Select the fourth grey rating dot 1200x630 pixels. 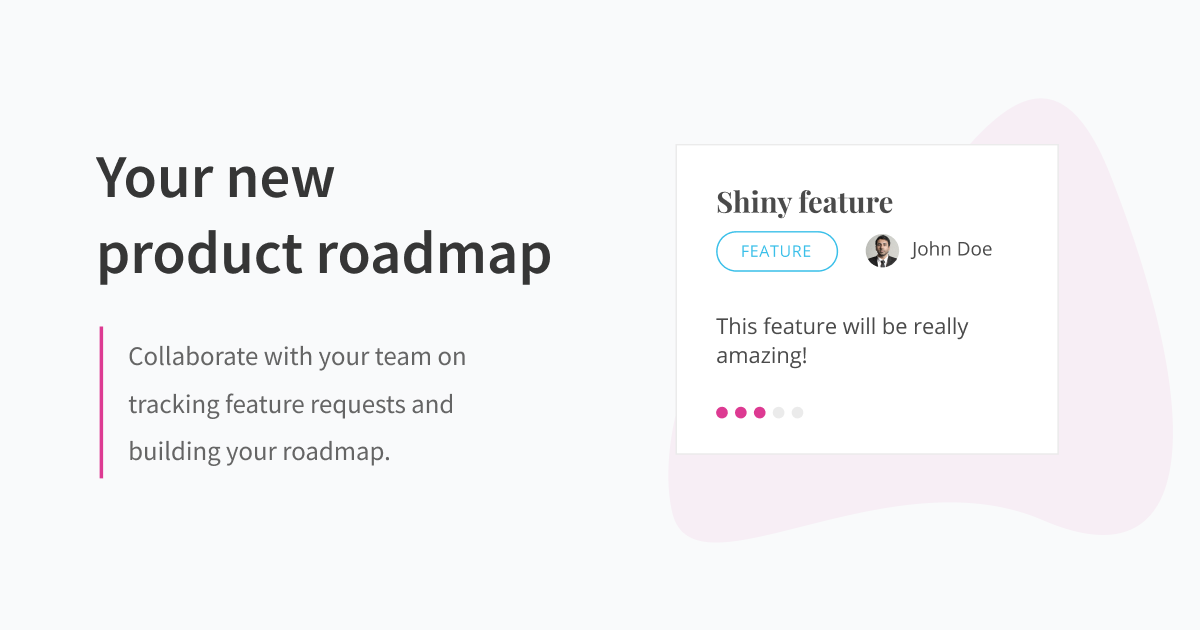point(778,412)
